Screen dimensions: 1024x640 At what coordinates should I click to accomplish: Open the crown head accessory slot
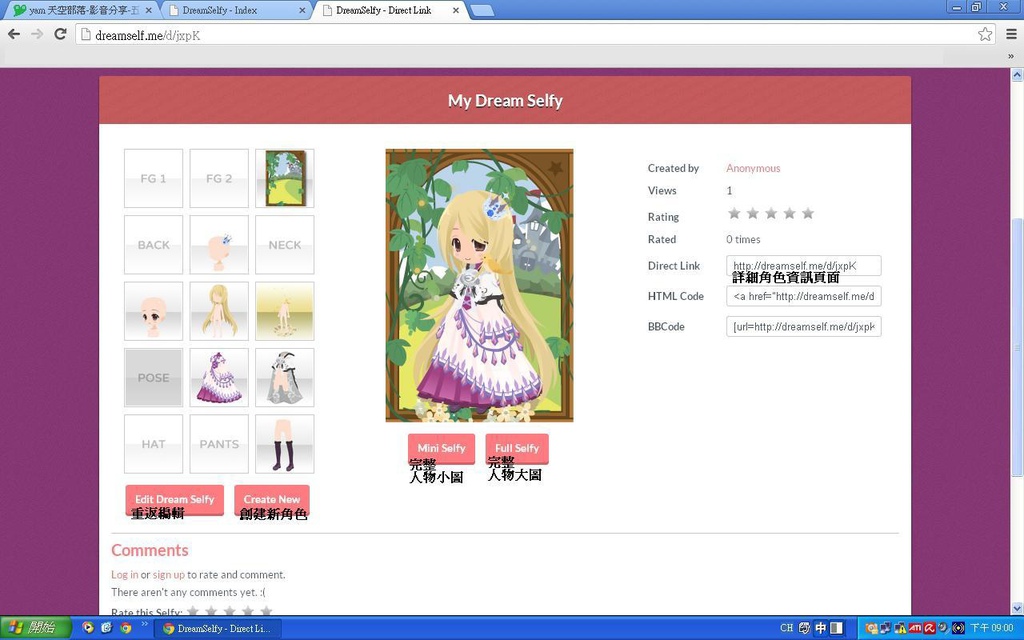[x=219, y=245]
